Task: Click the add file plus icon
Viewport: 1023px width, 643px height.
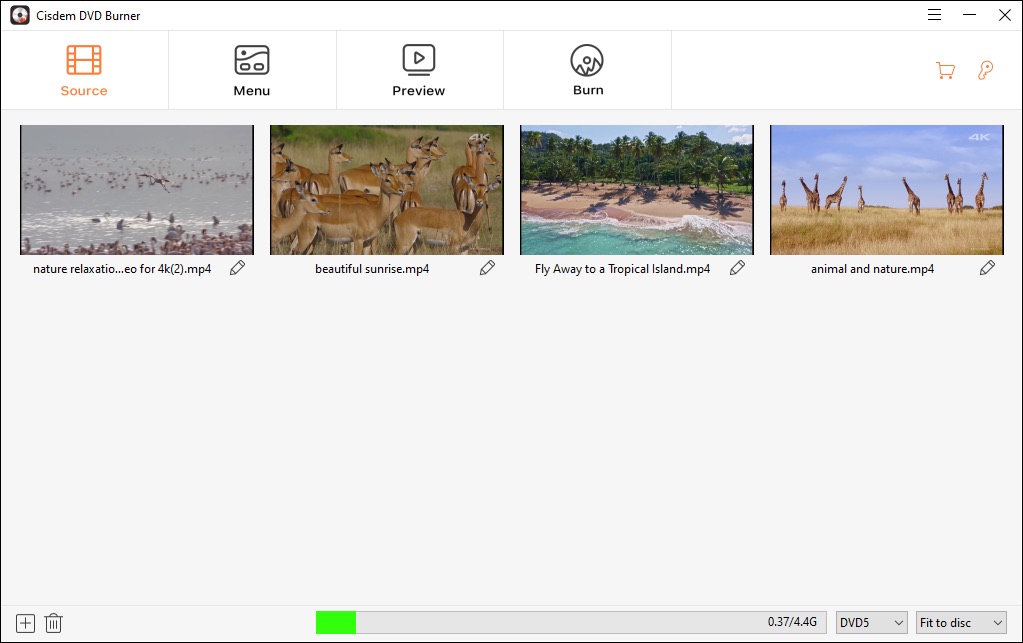Action: pos(26,623)
